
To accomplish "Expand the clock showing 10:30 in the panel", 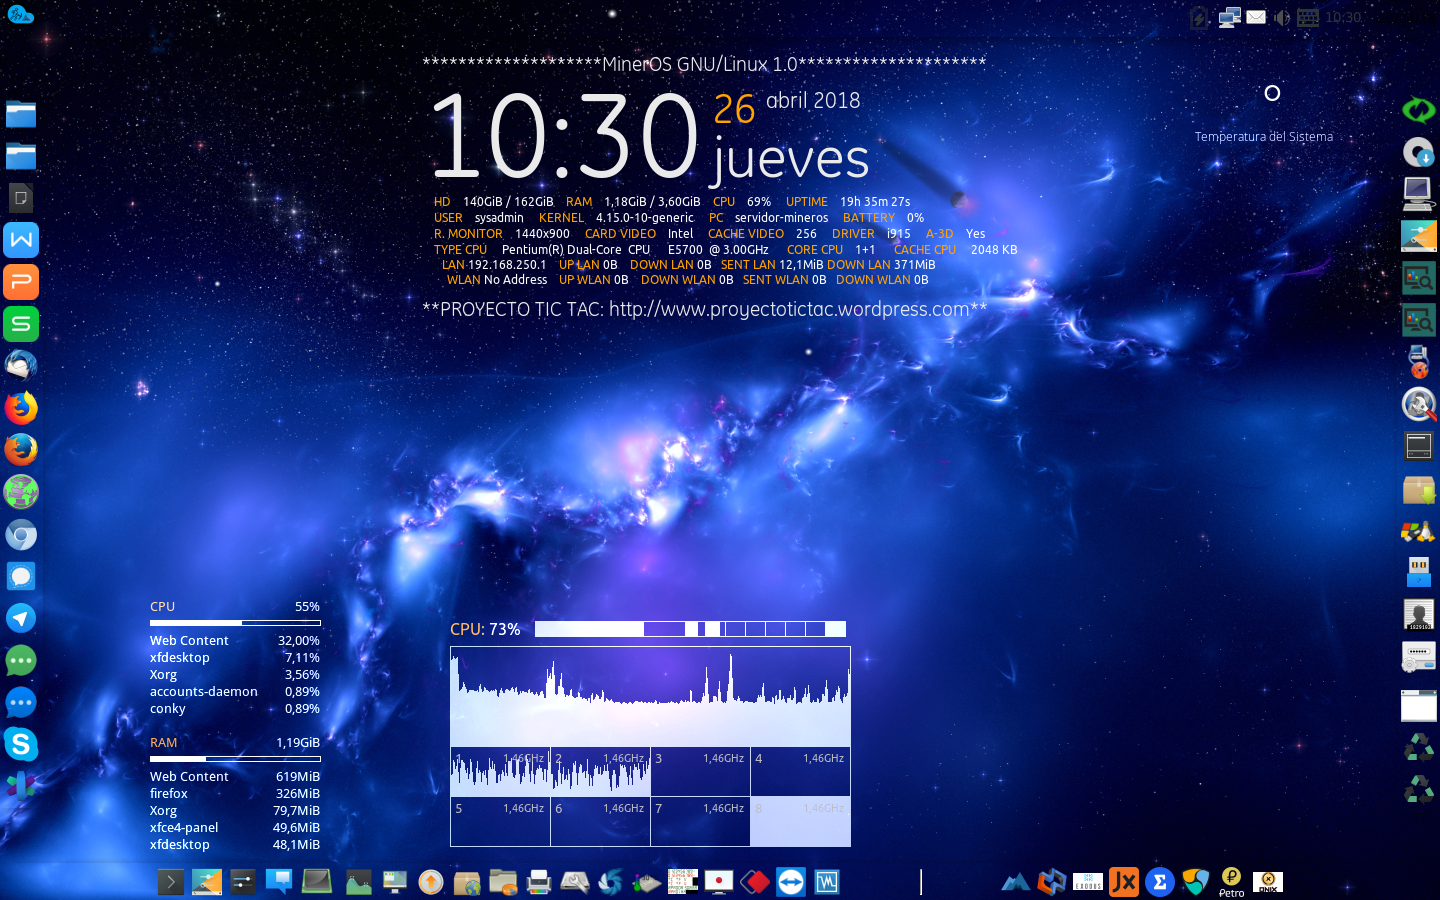I will pyautogui.click(x=1342, y=17).
